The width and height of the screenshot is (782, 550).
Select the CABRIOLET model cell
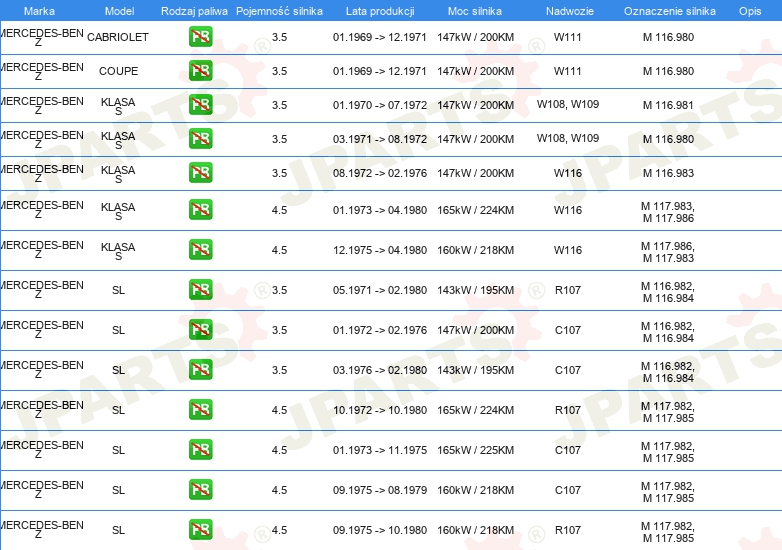(118, 37)
